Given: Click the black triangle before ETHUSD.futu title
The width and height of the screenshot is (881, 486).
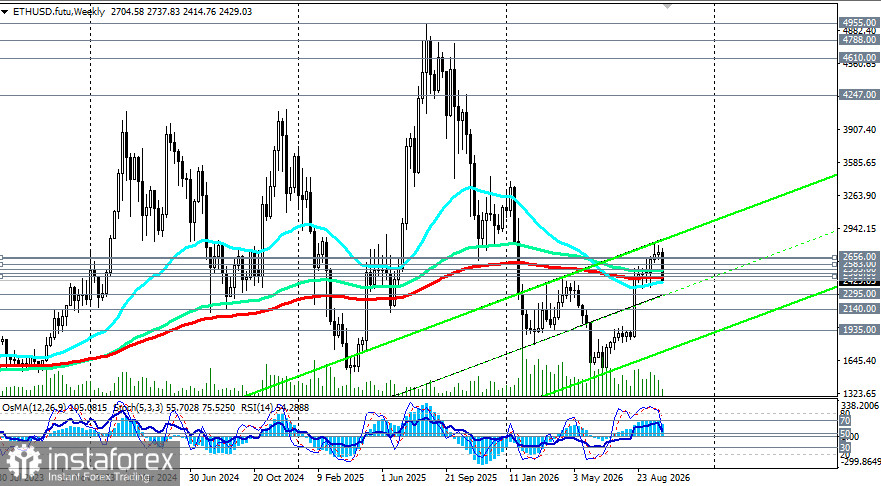Looking at the screenshot, I should pyautogui.click(x=4, y=12).
